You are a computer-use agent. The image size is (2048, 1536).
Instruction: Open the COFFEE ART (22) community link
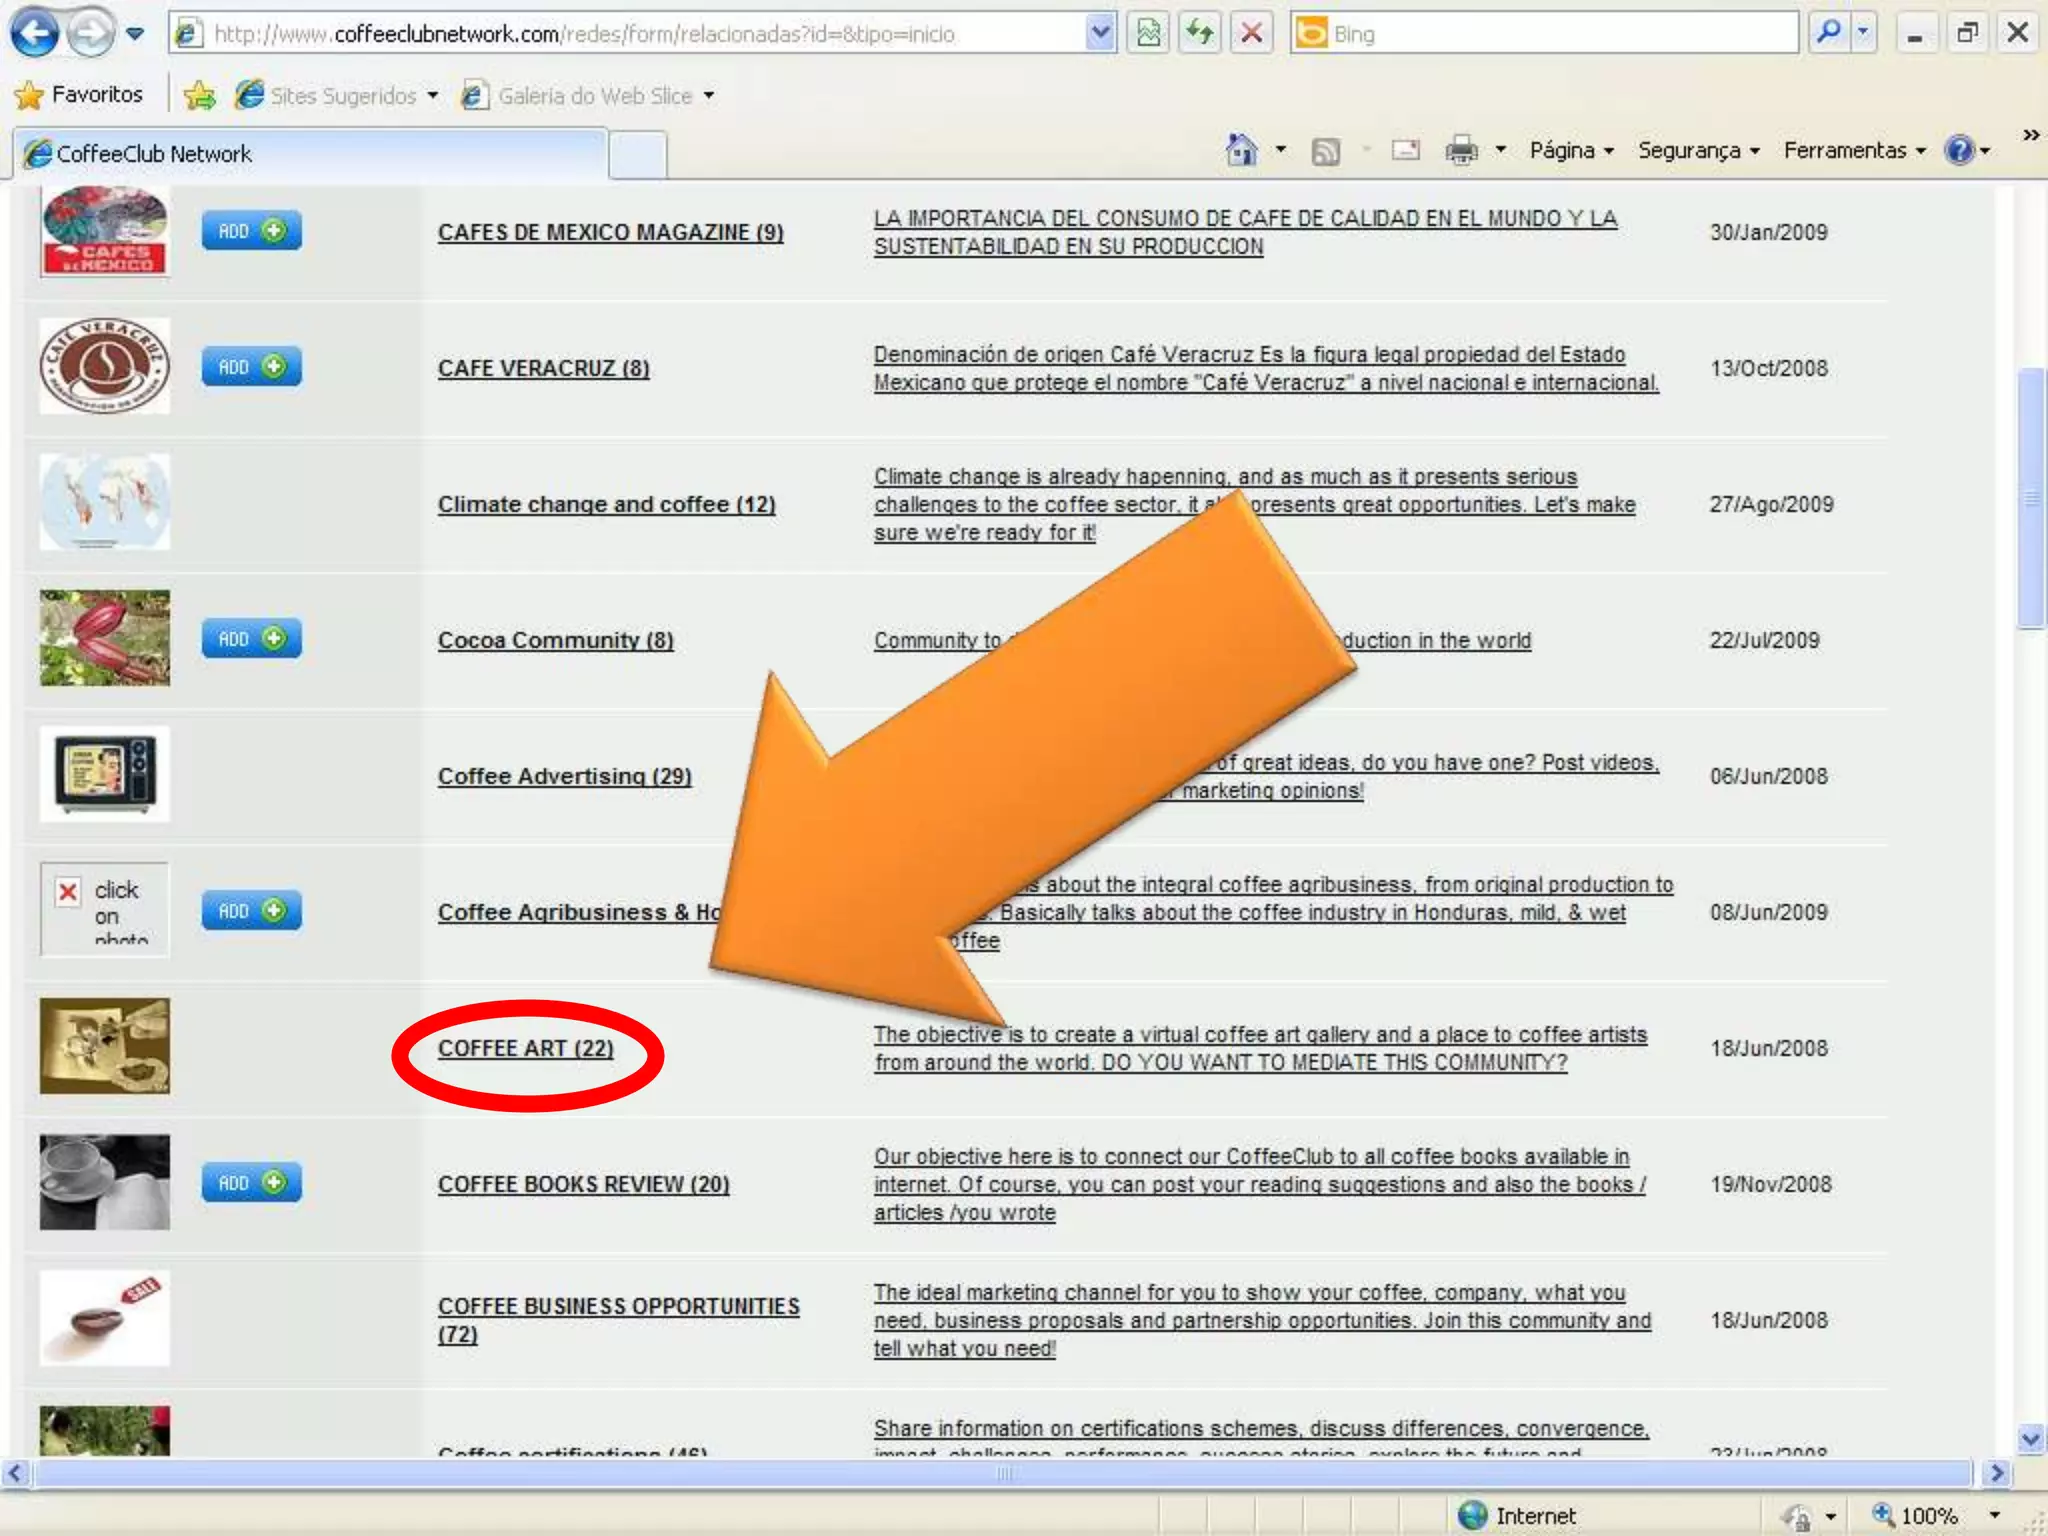point(525,1048)
